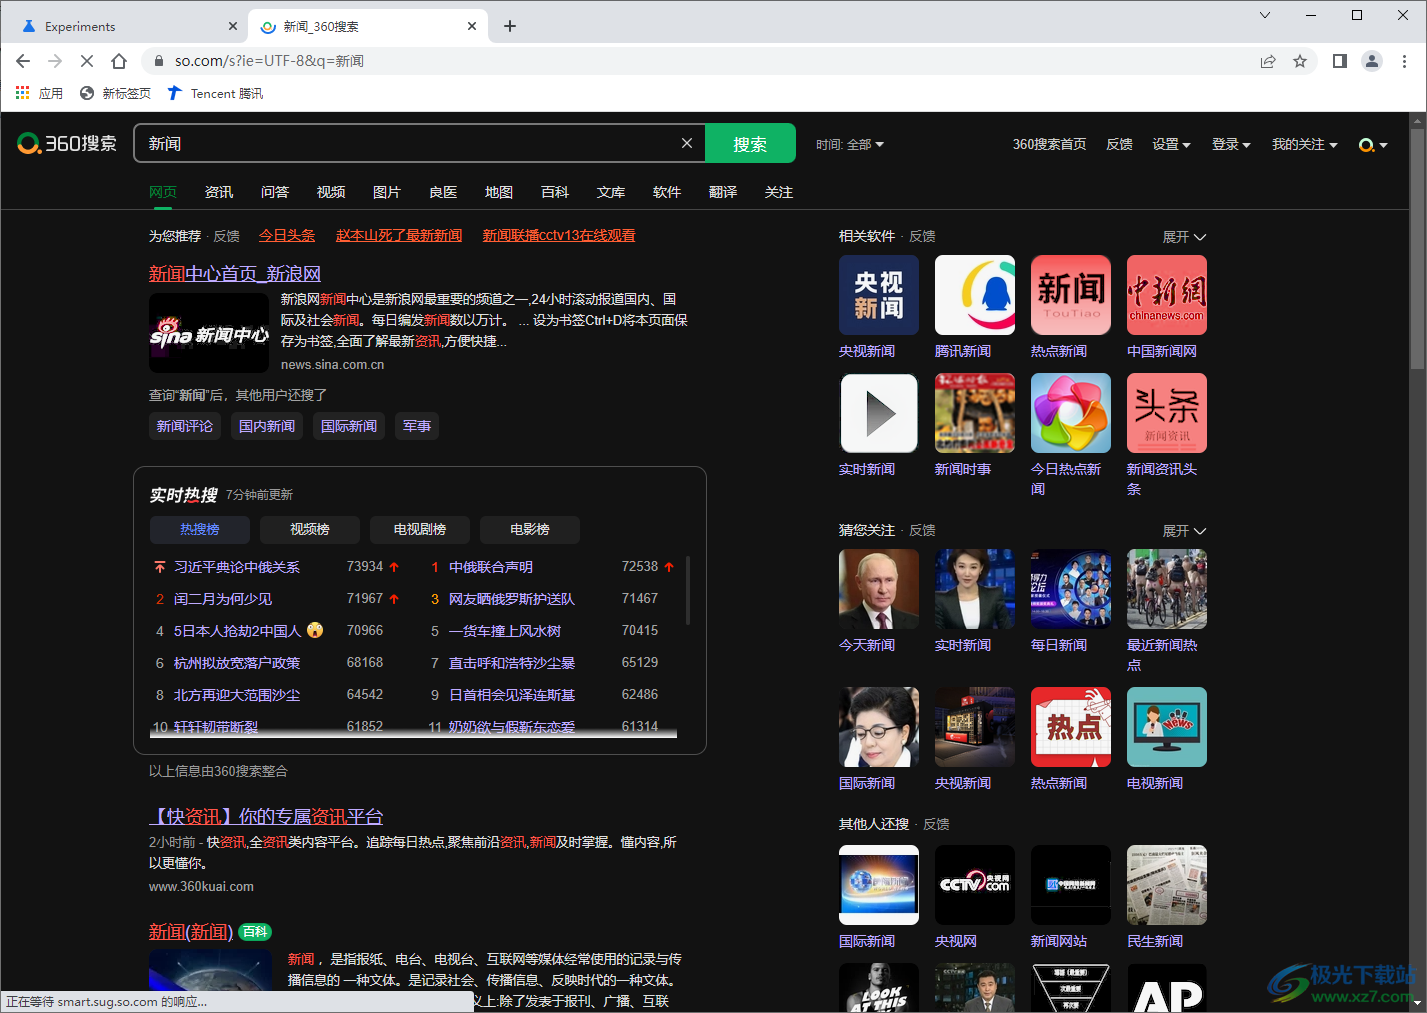1427x1013 pixels.
Task: Select the 电影榜 ranking tab
Action: click(x=530, y=529)
